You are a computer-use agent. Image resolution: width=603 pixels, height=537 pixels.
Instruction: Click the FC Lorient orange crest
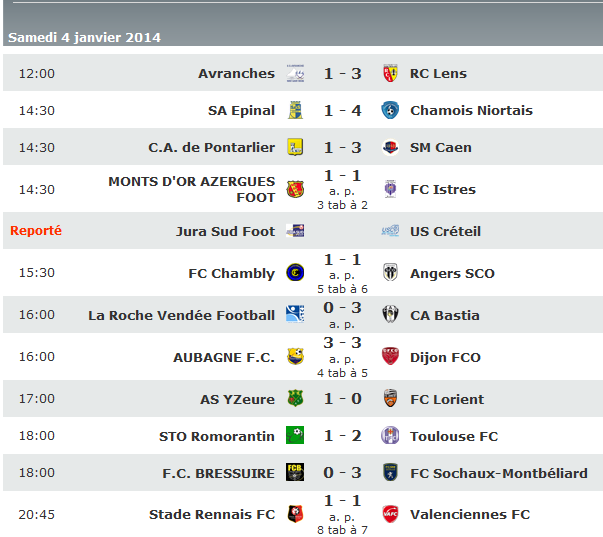pyautogui.click(x=390, y=399)
